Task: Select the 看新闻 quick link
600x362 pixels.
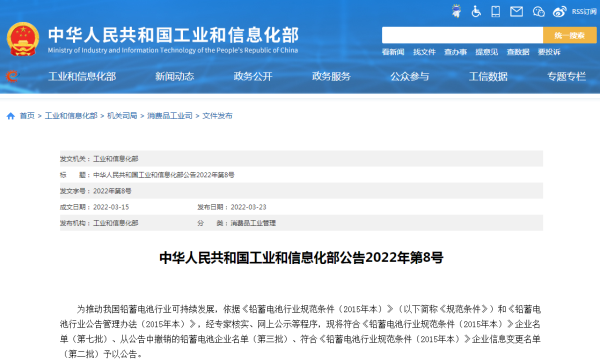Action: [x=393, y=52]
